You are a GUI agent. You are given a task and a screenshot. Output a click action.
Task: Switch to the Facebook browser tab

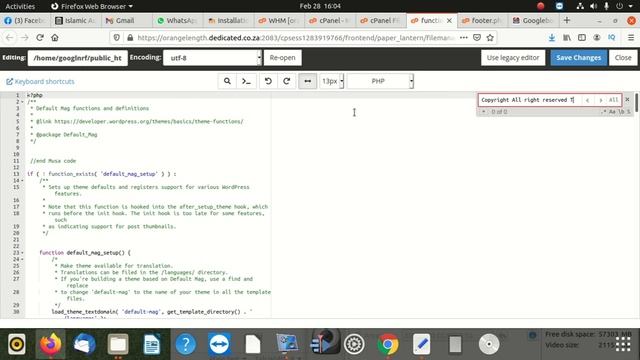click(25, 20)
